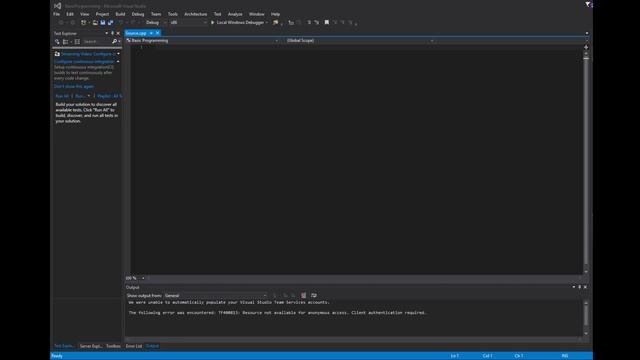Open the Team menu
Screen dimensions: 640x360
click(156, 14)
